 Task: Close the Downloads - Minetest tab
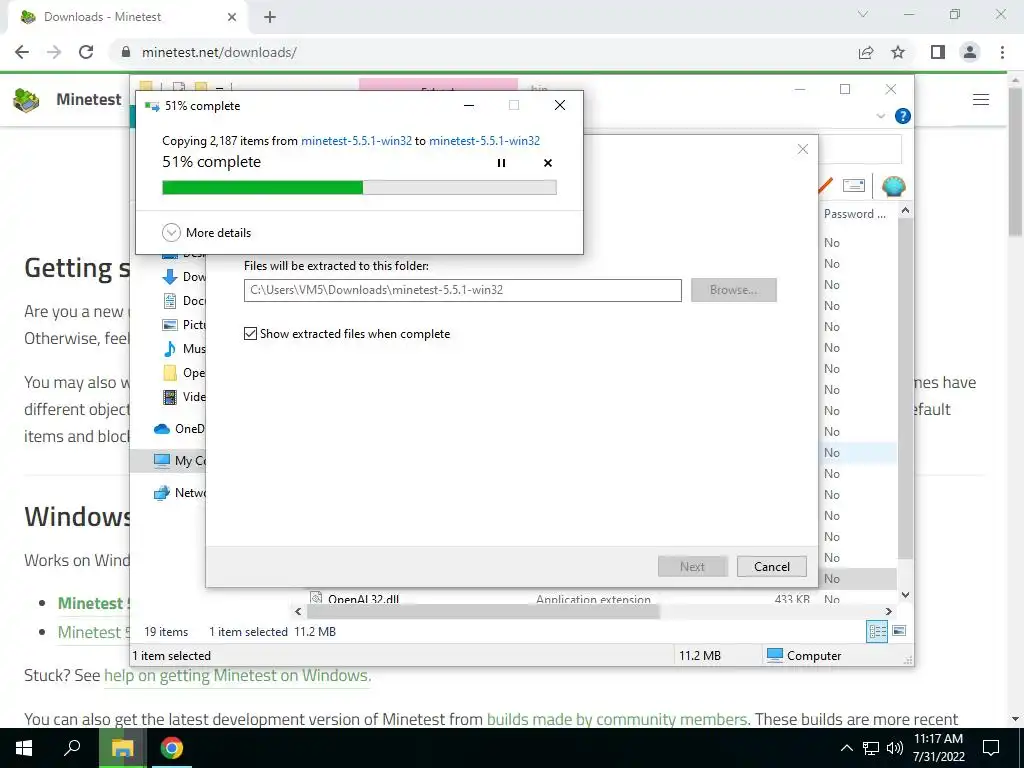[x=232, y=17]
